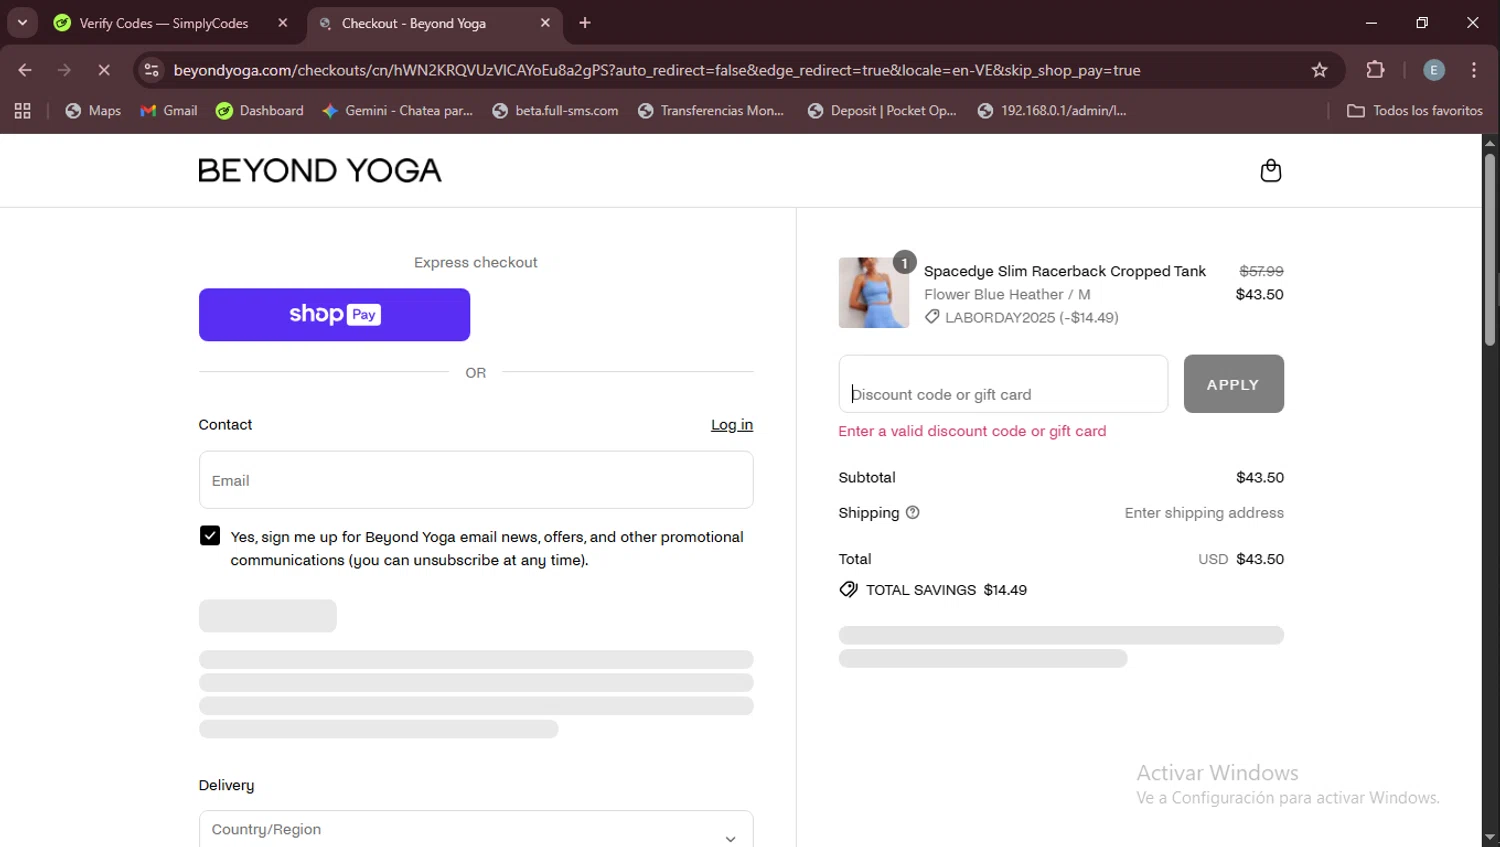
Task: Open a new browser tab
Action: (x=585, y=23)
